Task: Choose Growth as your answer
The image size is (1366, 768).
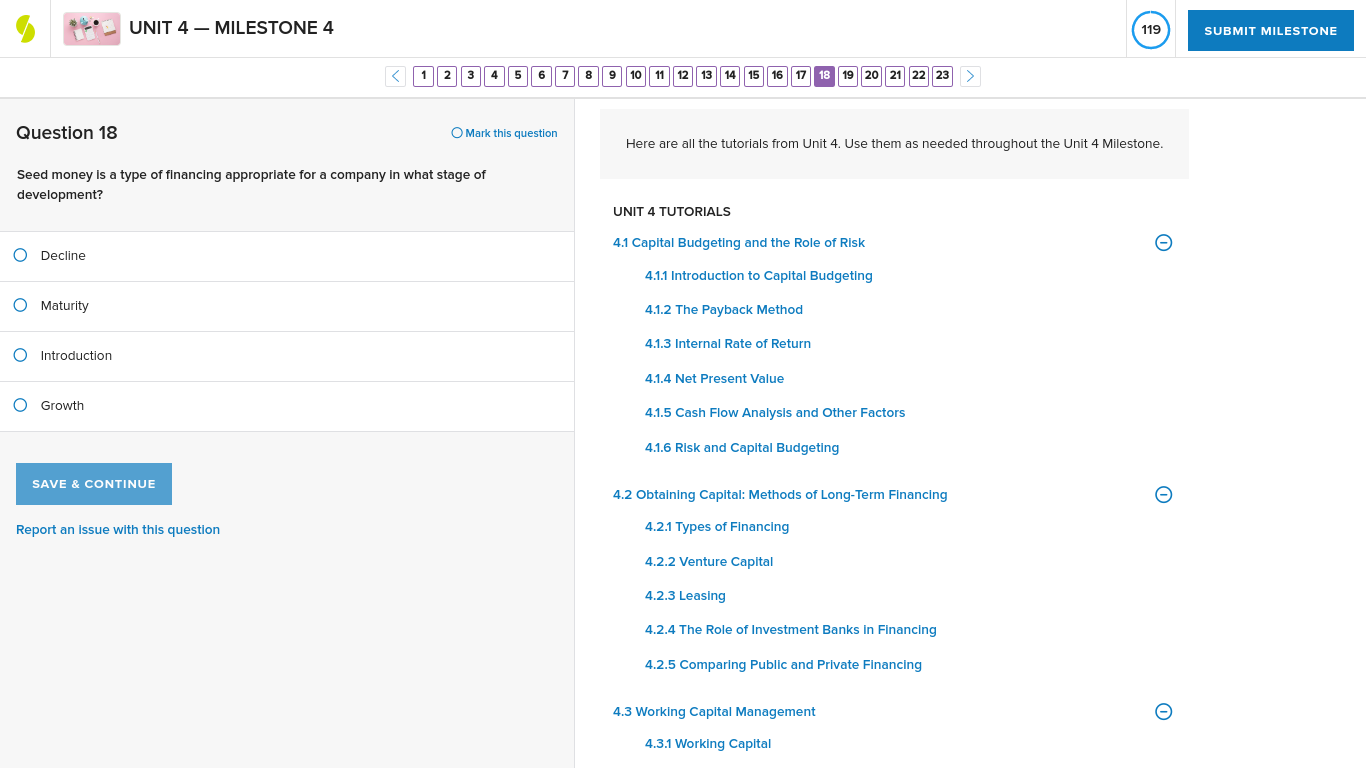Action: 20,405
